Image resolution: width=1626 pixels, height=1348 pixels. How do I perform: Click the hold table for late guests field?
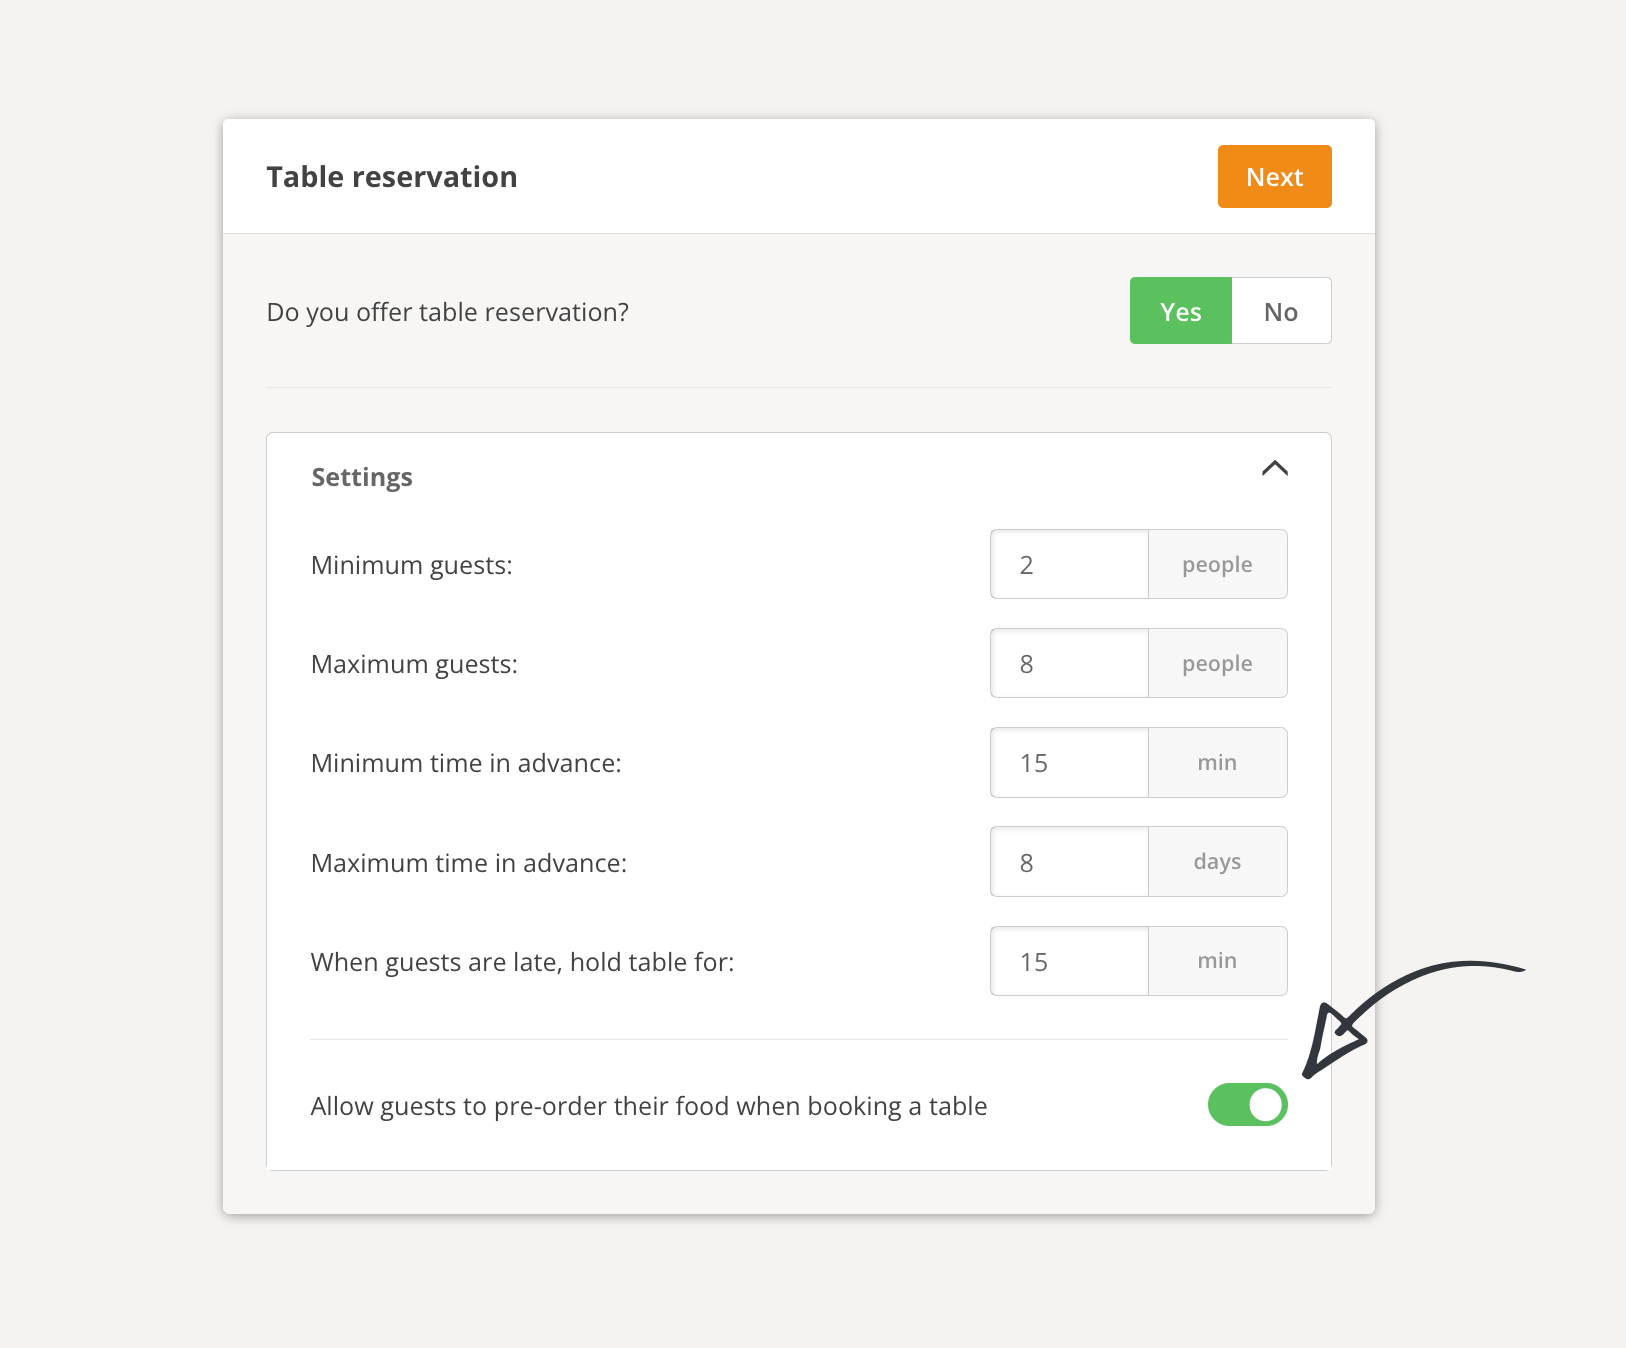pyautogui.click(x=1069, y=961)
